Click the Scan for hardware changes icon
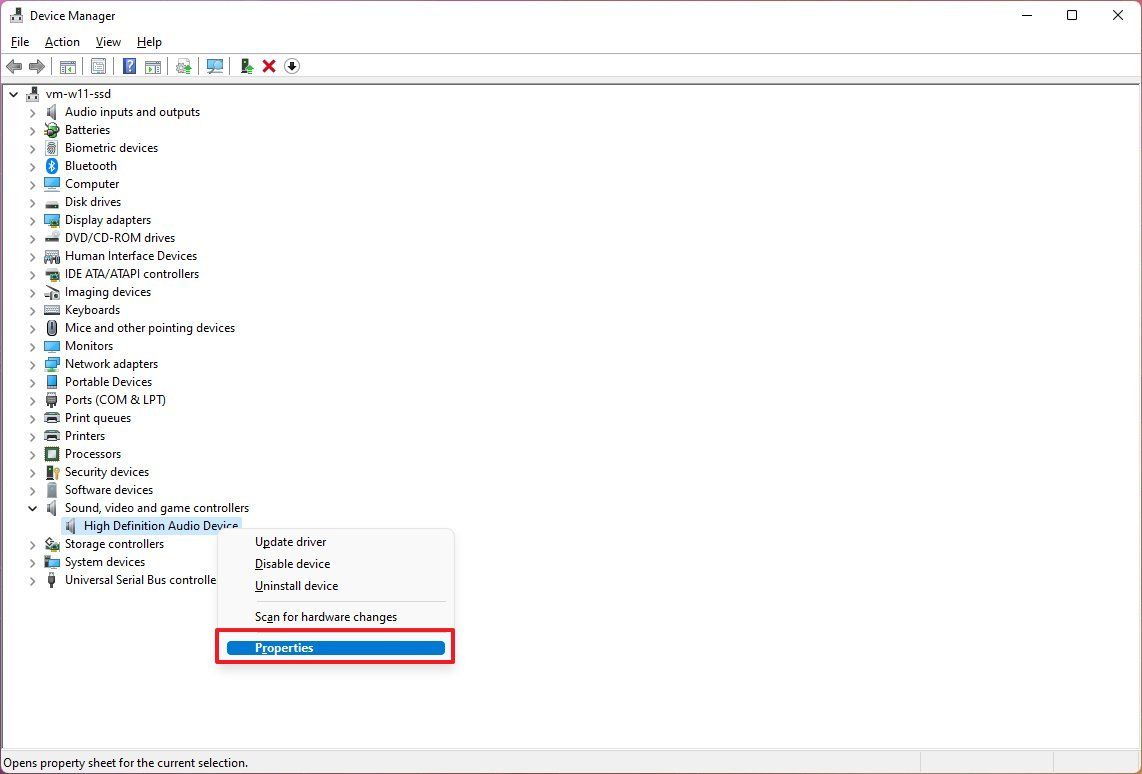1142x774 pixels. [x=215, y=66]
